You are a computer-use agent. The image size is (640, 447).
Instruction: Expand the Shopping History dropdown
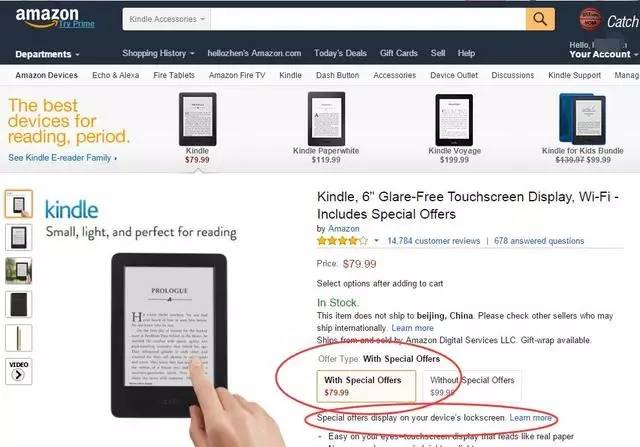pyautogui.click(x=158, y=53)
